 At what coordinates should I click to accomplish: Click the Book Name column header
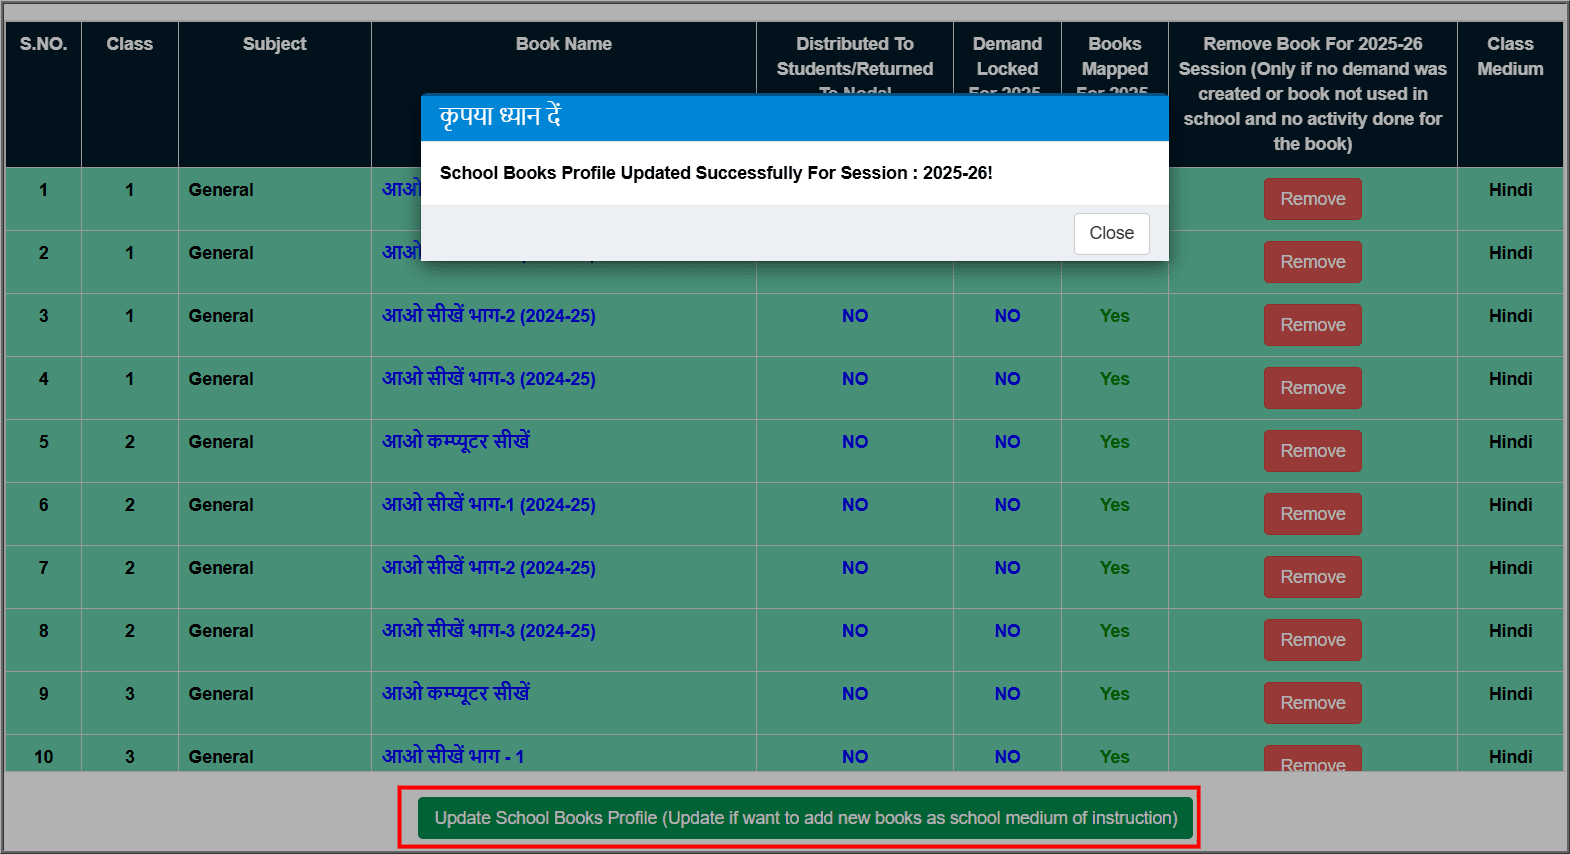click(563, 44)
